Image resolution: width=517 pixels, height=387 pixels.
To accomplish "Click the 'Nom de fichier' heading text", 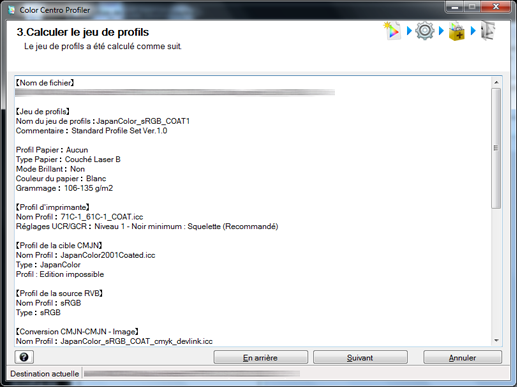I will tap(45, 83).
